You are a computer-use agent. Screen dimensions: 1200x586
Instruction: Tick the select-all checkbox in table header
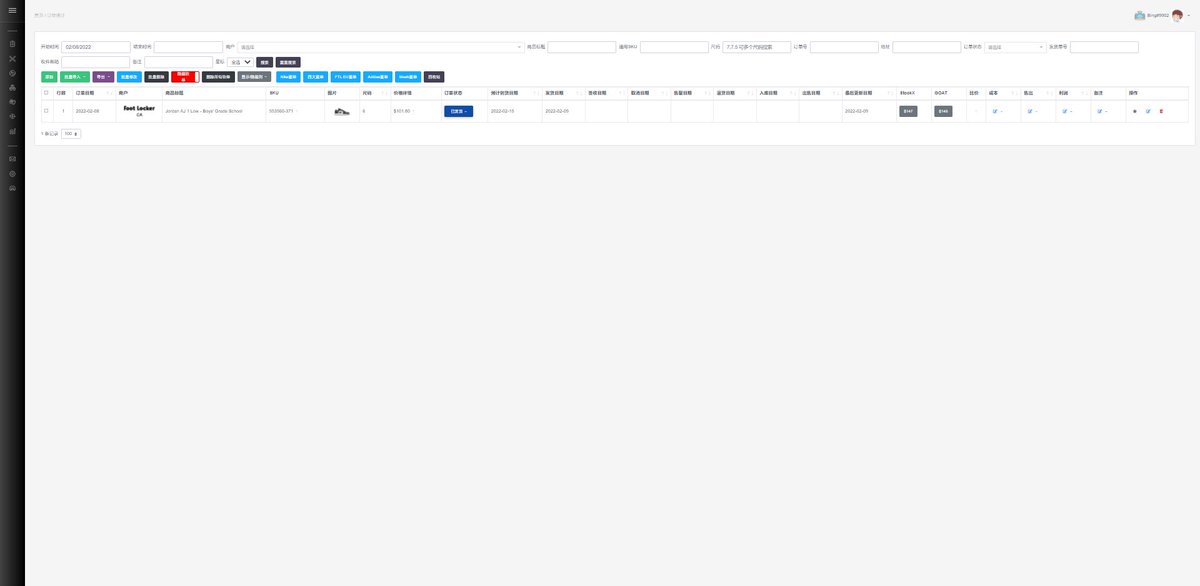click(46, 93)
